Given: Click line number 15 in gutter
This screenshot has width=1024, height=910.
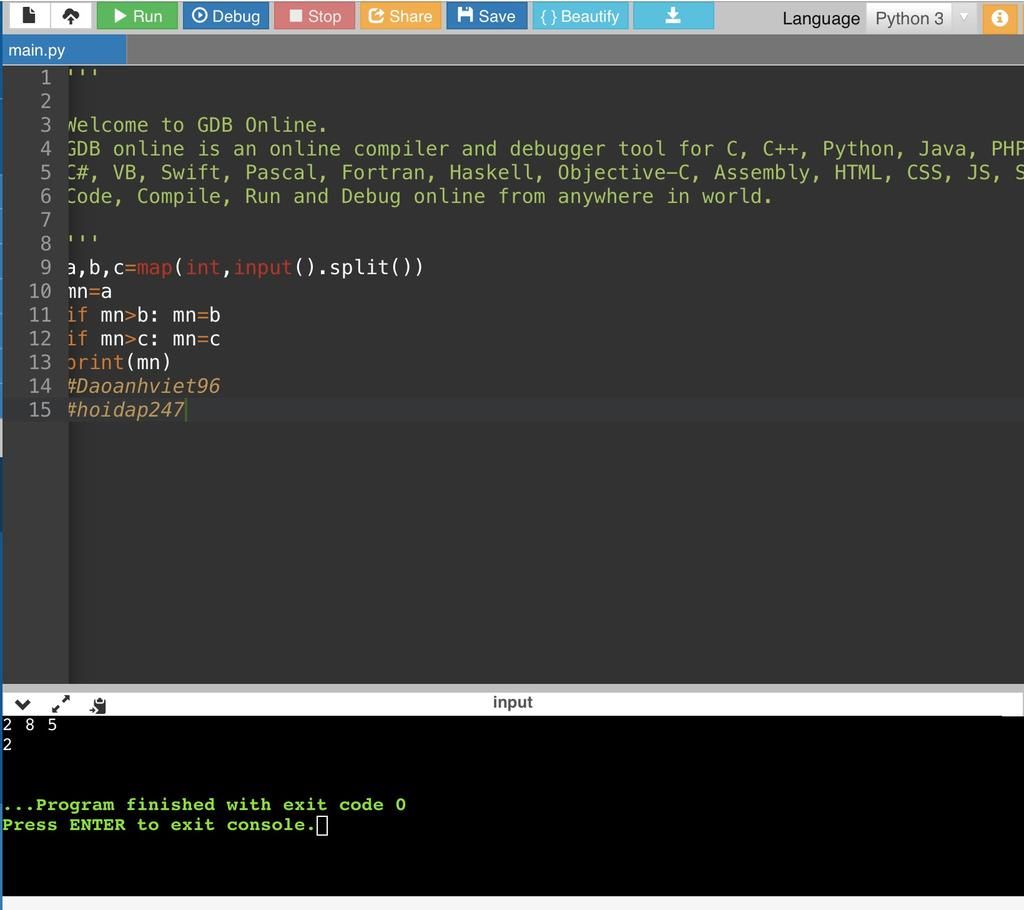Looking at the screenshot, I should (x=39, y=410).
